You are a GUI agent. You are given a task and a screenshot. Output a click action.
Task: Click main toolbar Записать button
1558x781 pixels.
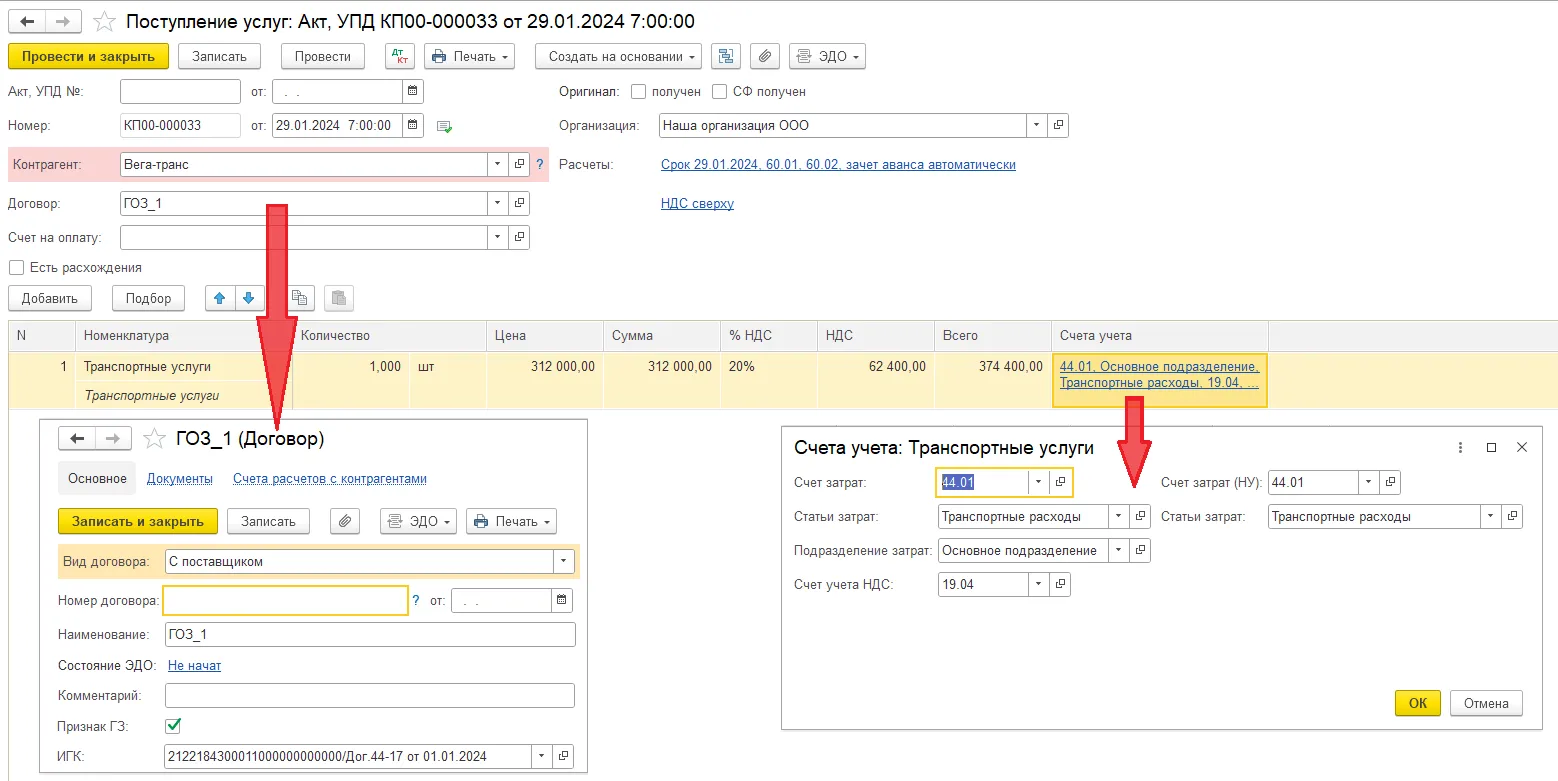pyautogui.click(x=219, y=57)
